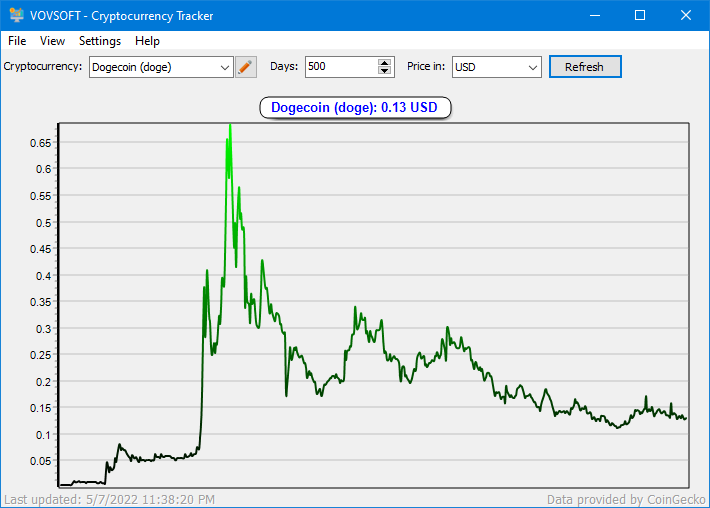Decrease Days with the down spinner arrow

tap(384, 71)
